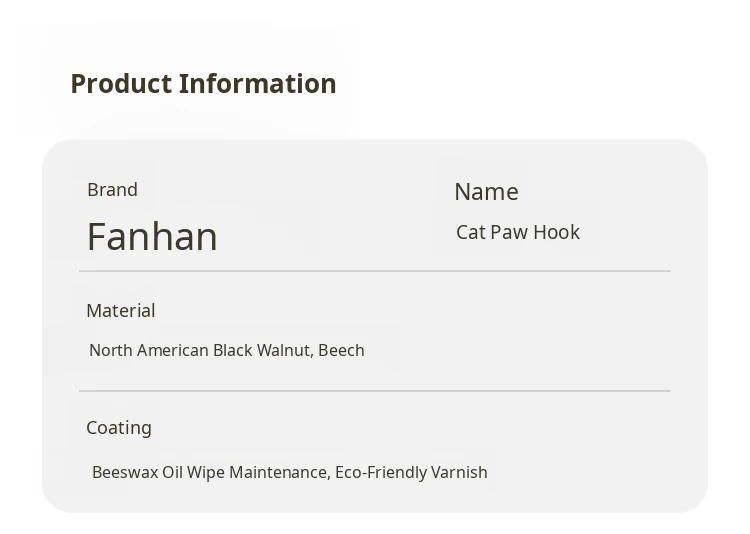The height and width of the screenshot is (534, 750).
Task: Select the "Beech" material text
Action: coord(341,351)
